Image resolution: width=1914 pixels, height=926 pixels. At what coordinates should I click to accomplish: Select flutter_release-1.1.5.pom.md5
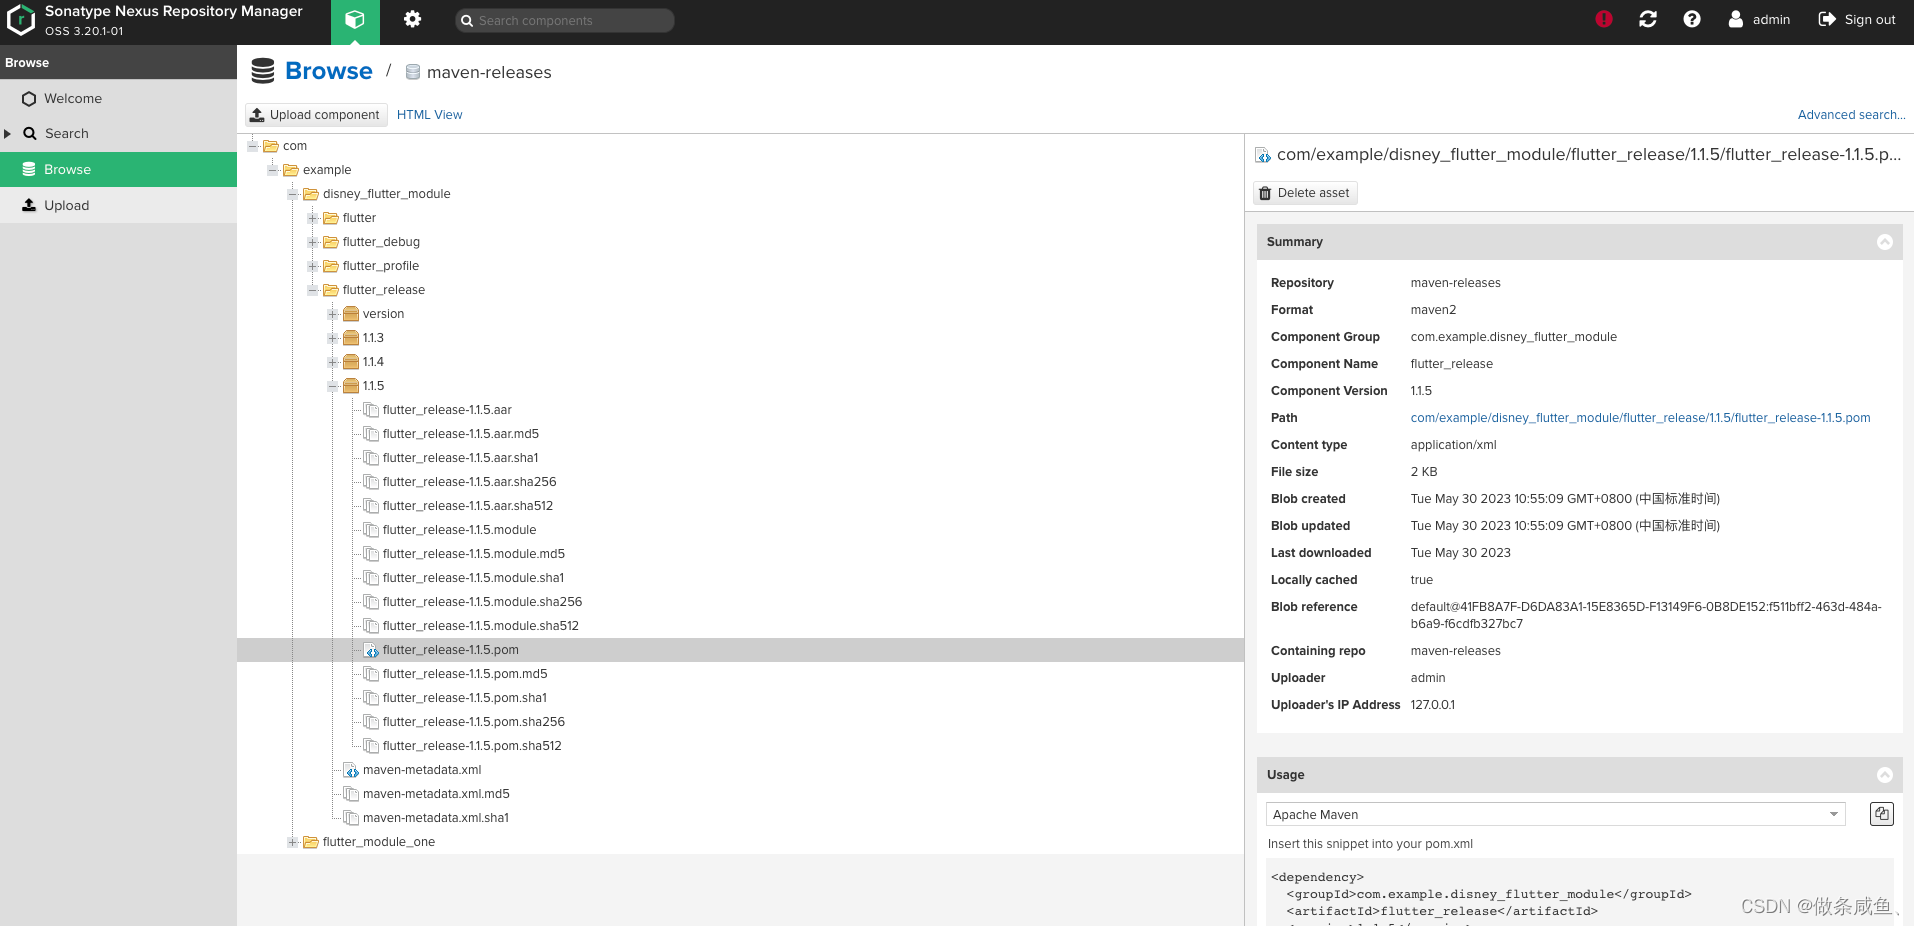click(x=465, y=674)
